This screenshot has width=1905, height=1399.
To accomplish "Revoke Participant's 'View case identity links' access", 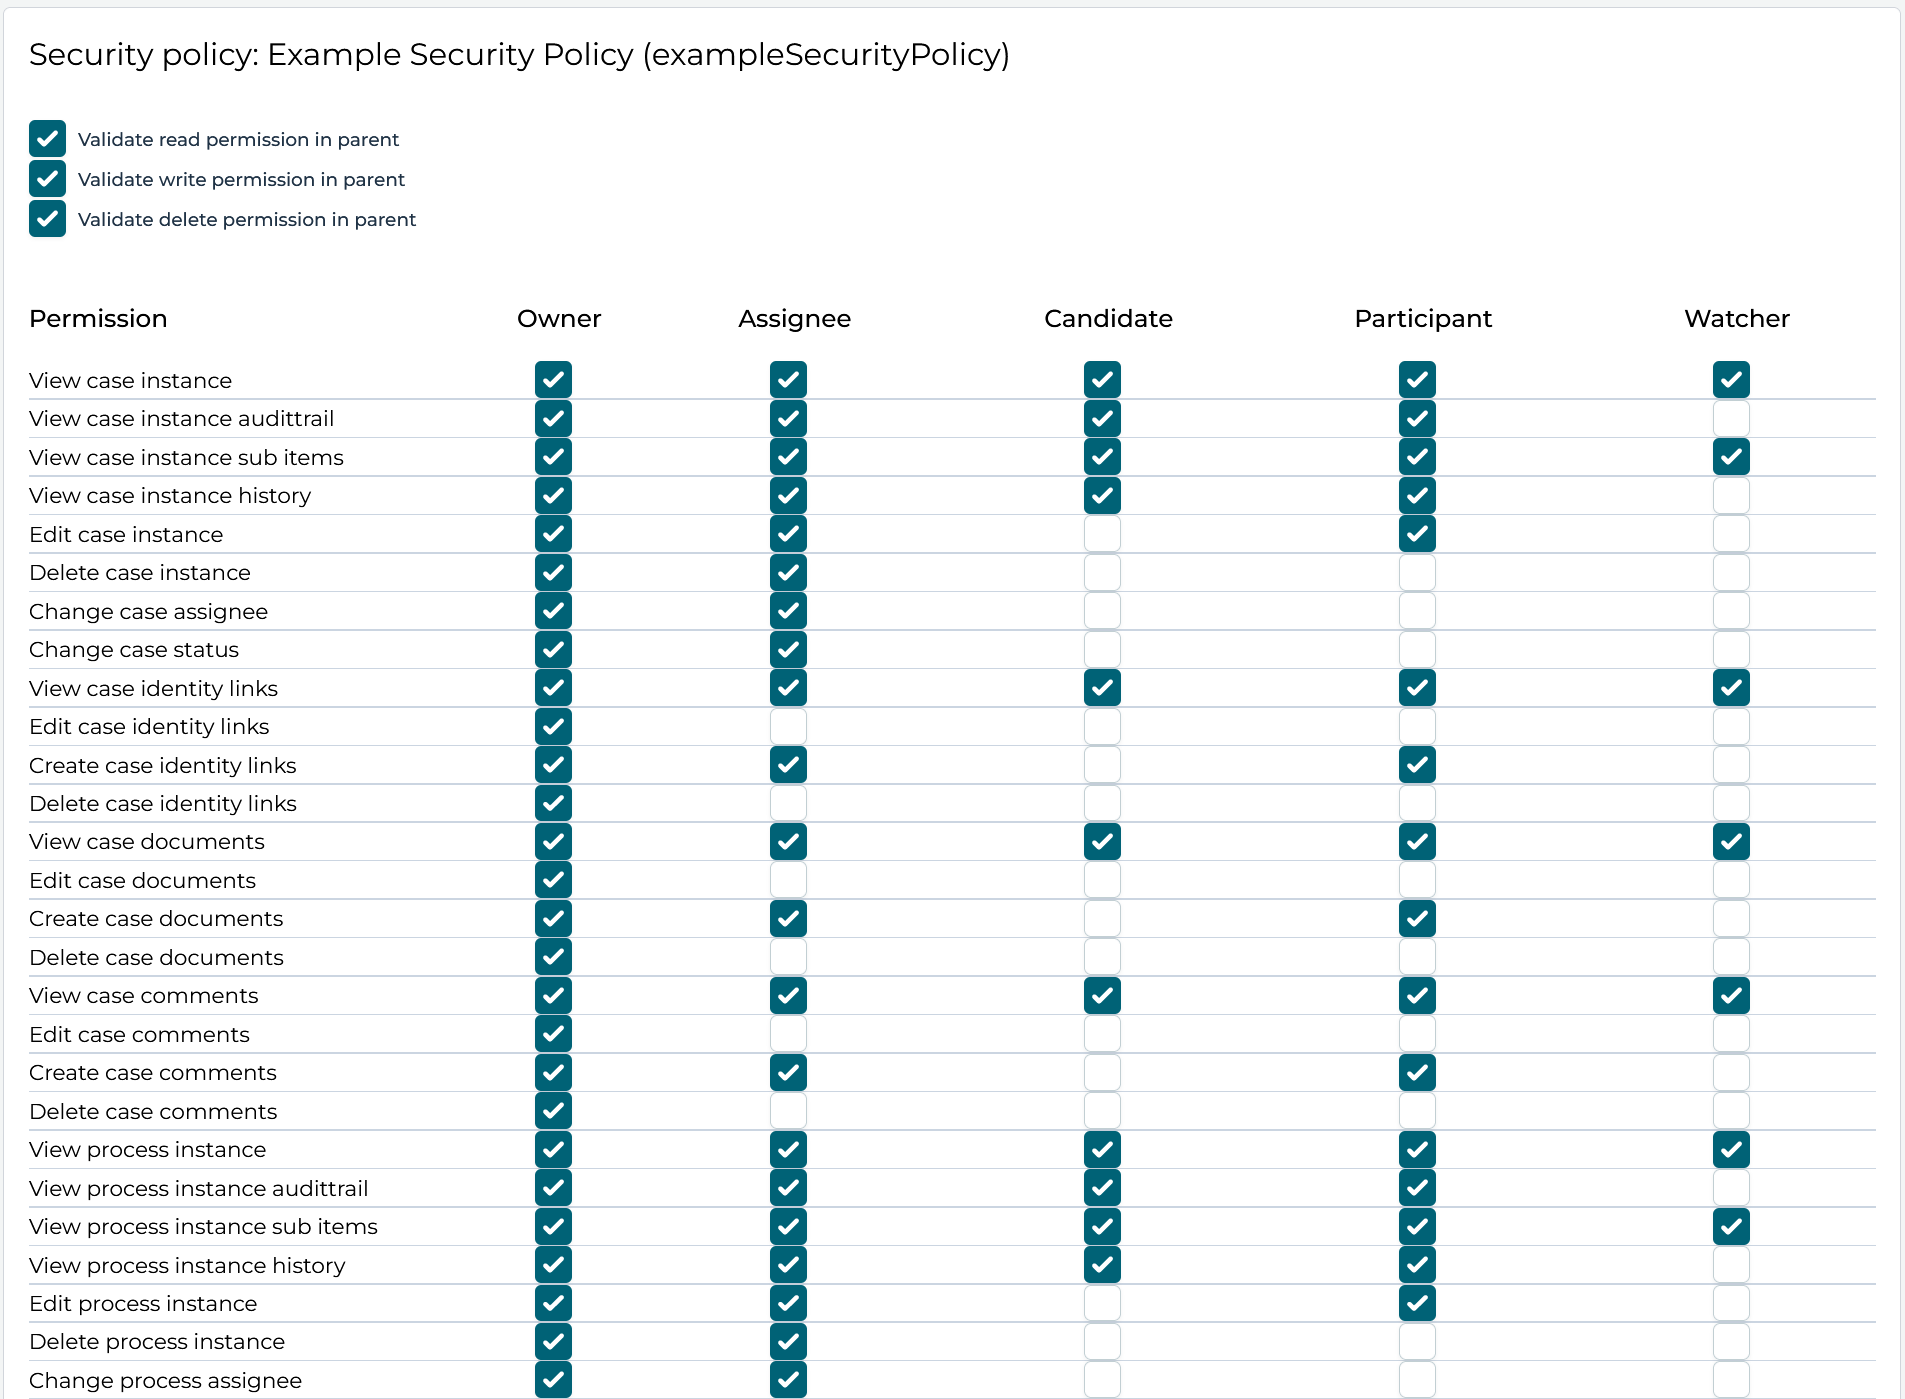I will [x=1417, y=688].
